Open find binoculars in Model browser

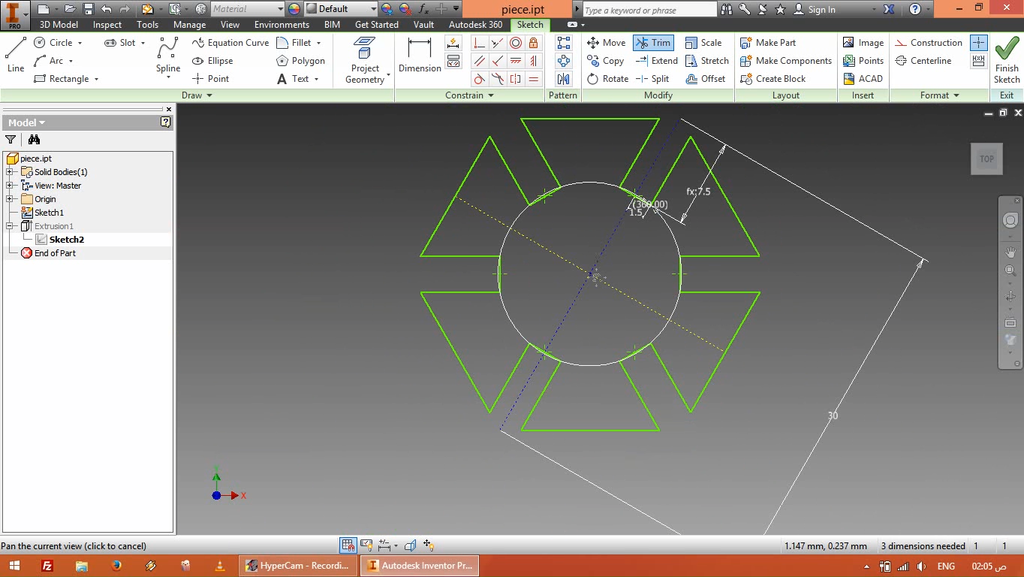pyautogui.click(x=34, y=139)
